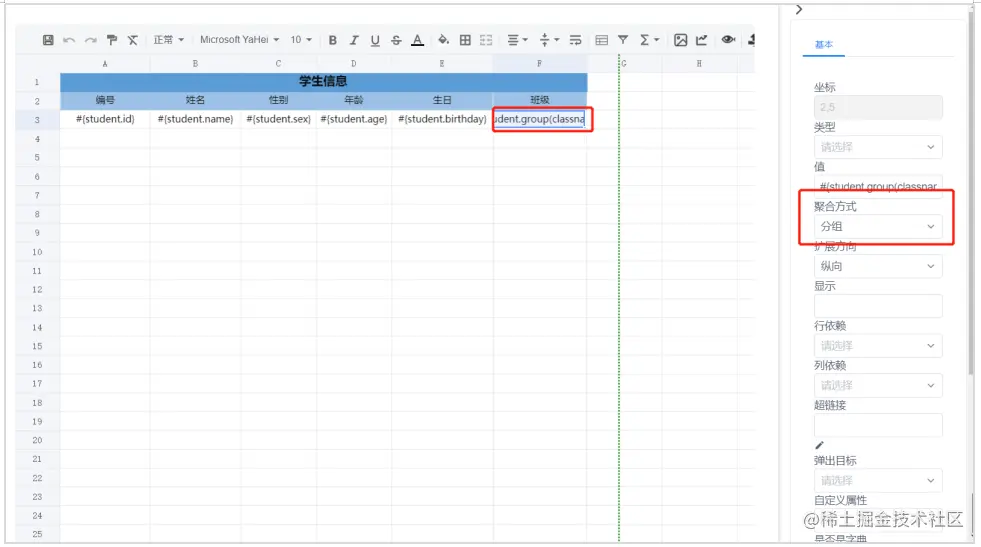
Task: Open the 行依赖 dropdown
Action: (878, 345)
